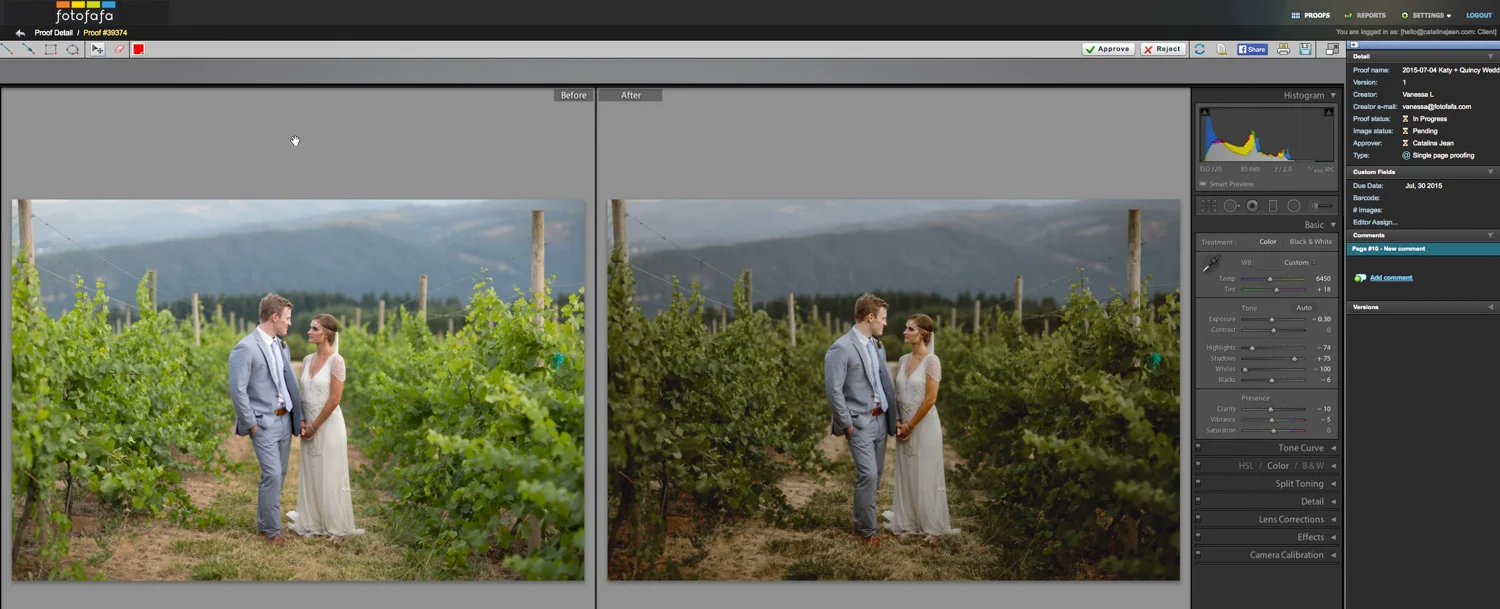Set treatment to Color
This screenshot has height=609, width=1500.
coord(1268,242)
